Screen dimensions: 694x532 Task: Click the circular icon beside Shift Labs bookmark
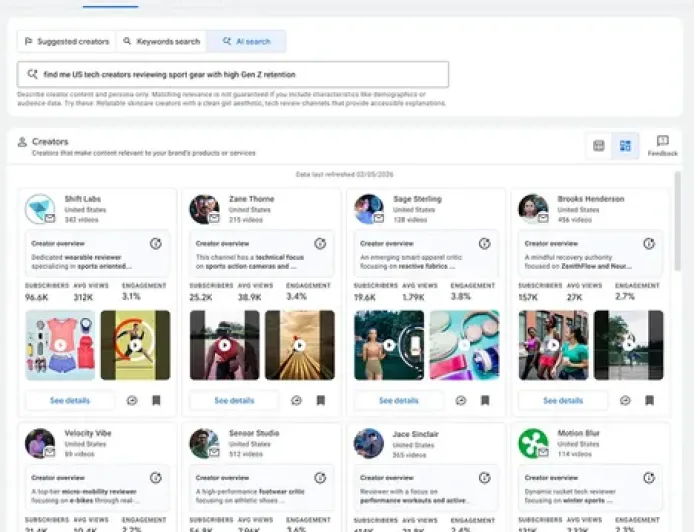(x=132, y=401)
